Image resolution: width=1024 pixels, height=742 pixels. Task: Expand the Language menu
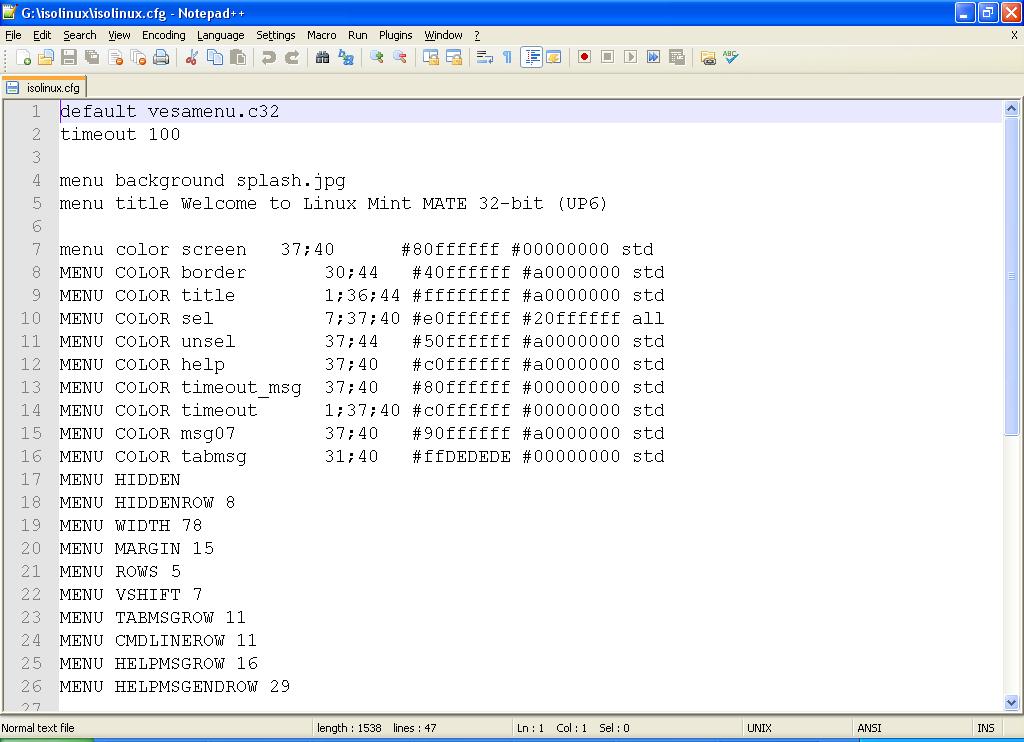(x=220, y=35)
